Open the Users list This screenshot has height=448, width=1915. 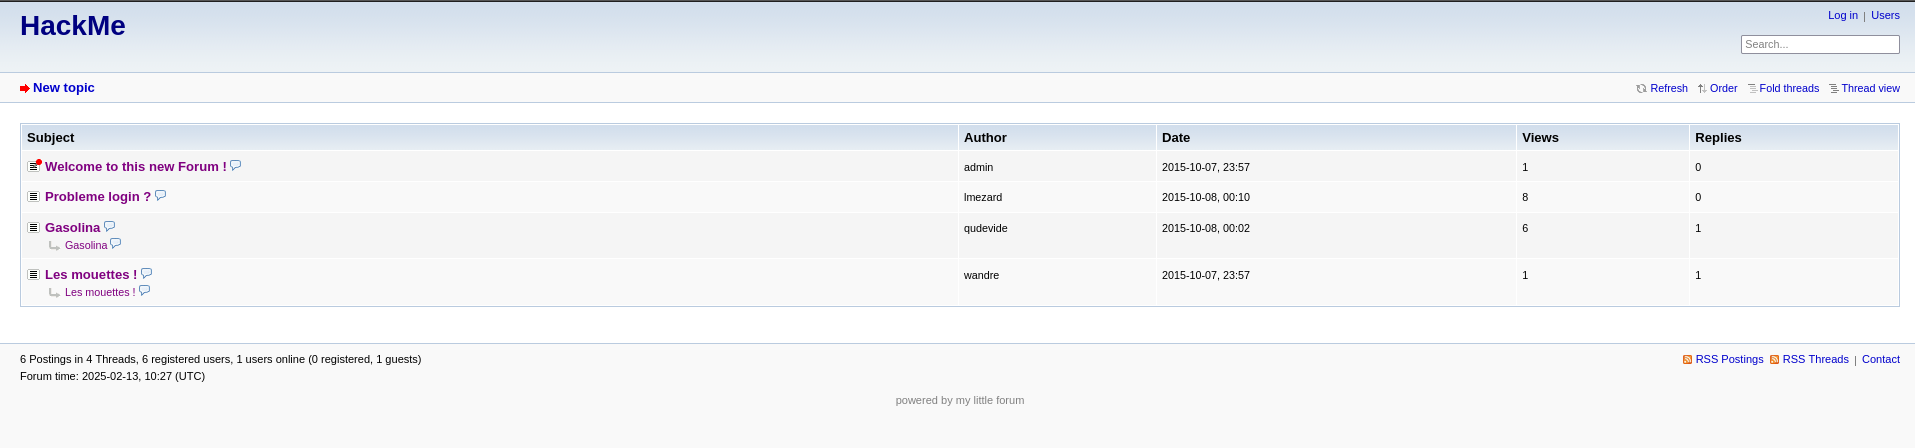1885,15
